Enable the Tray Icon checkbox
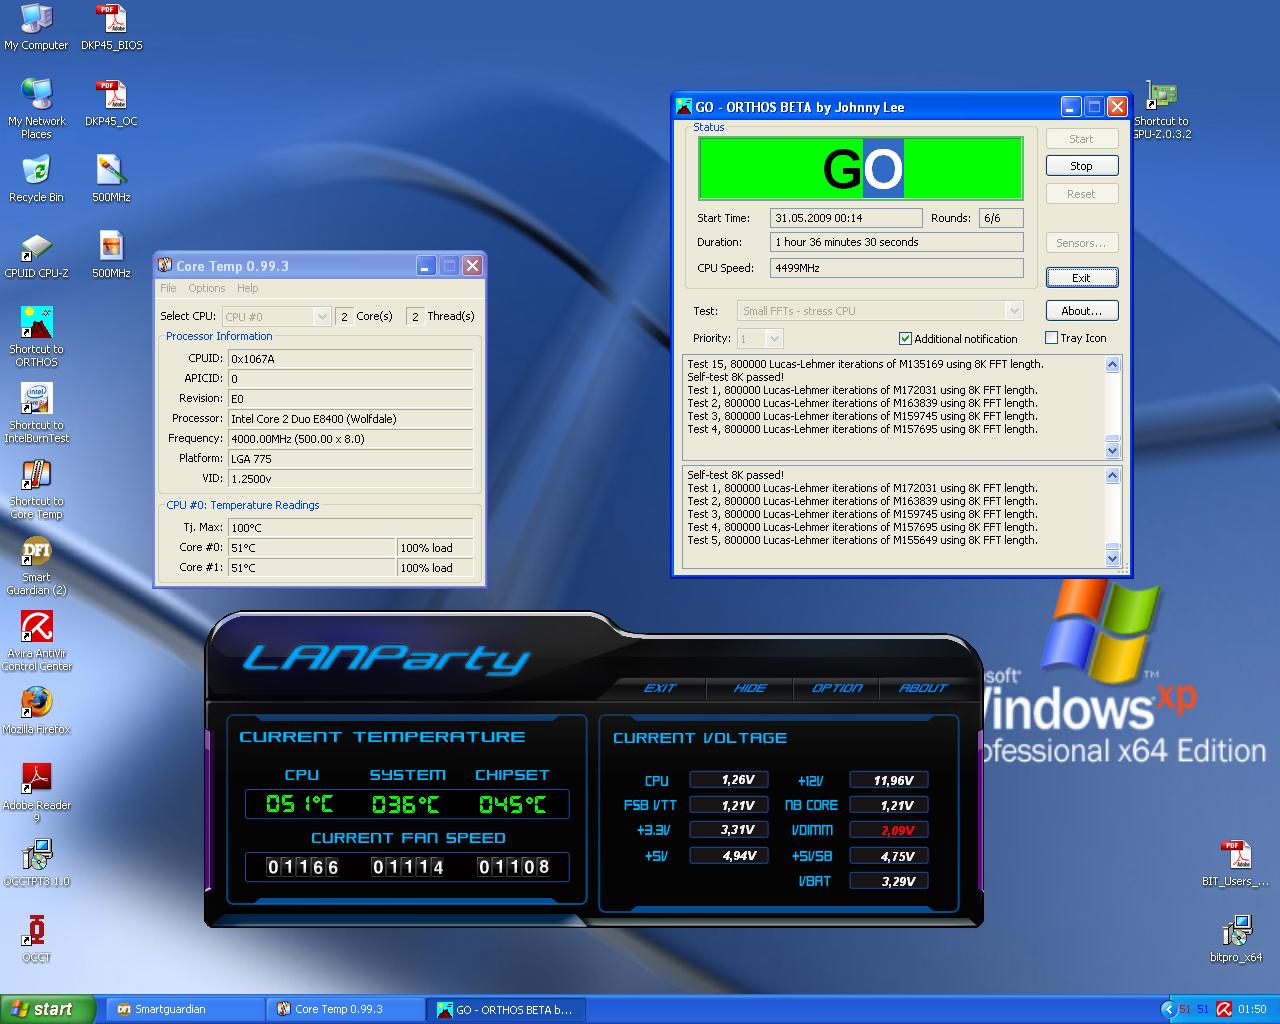The width and height of the screenshot is (1280, 1024). click(x=1052, y=338)
